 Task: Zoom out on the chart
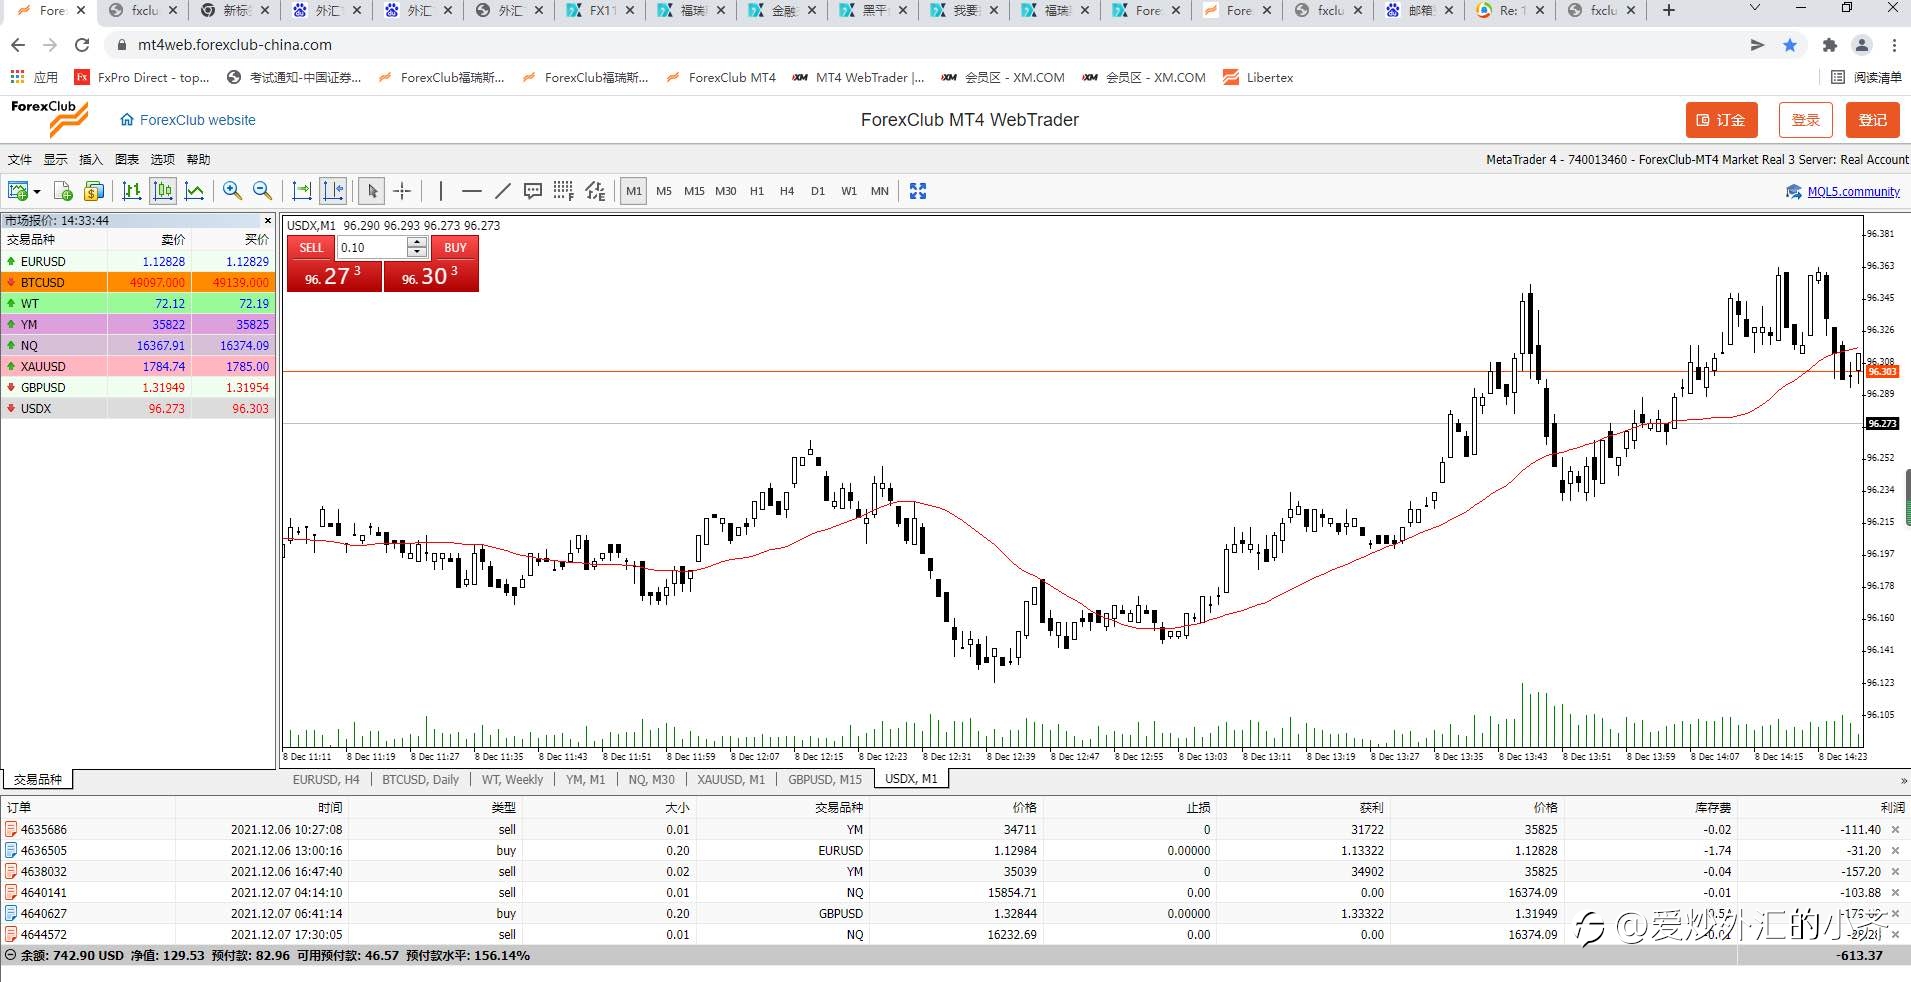pos(262,191)
